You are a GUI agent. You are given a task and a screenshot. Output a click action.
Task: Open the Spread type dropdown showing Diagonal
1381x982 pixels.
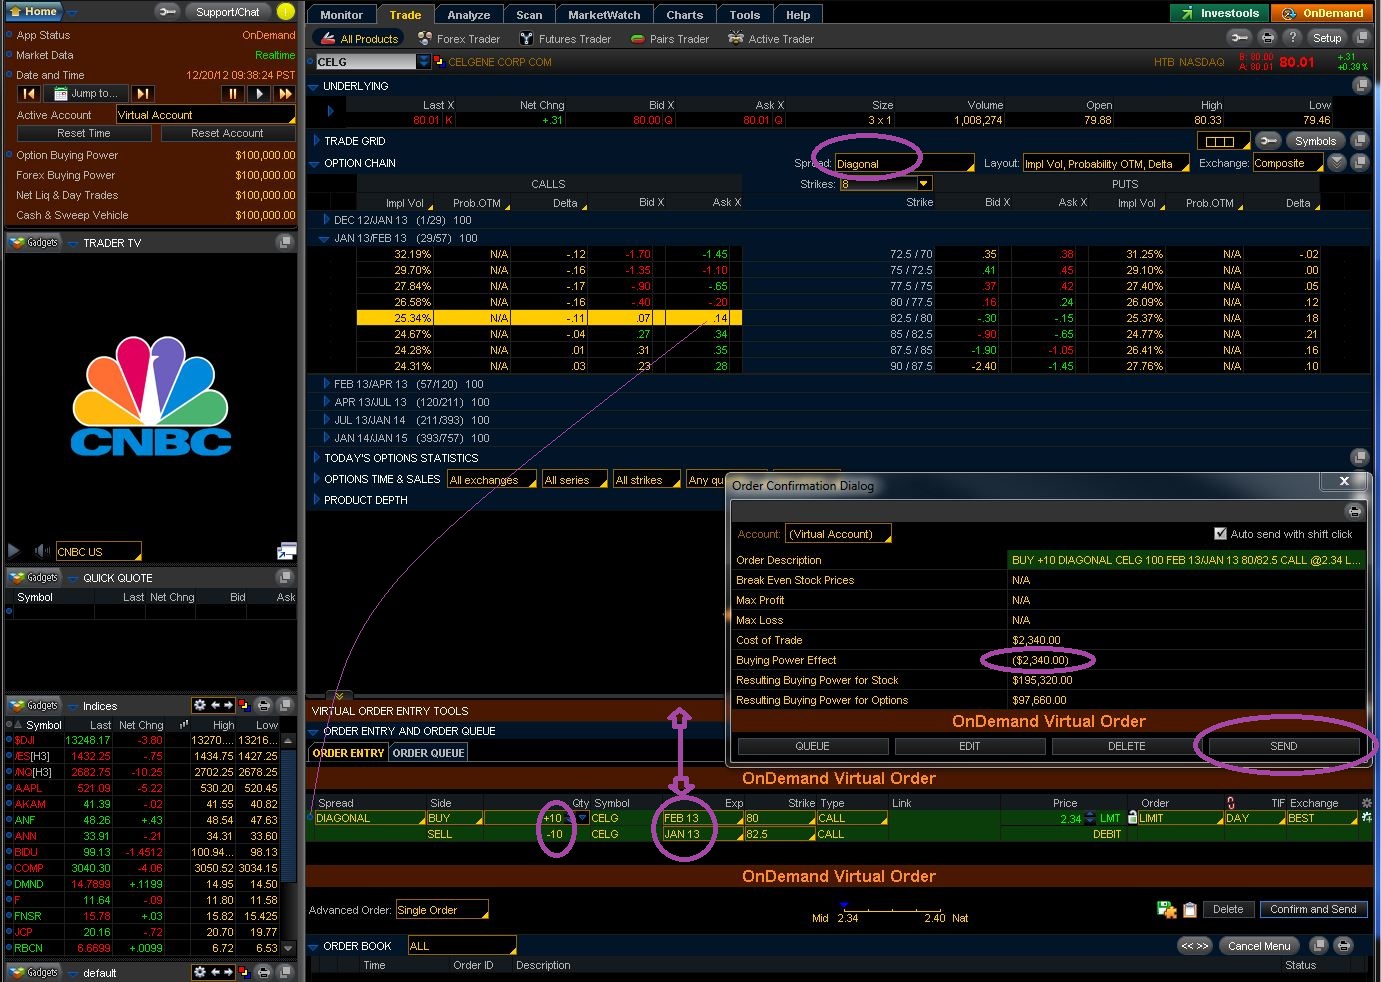coord(904,164)
